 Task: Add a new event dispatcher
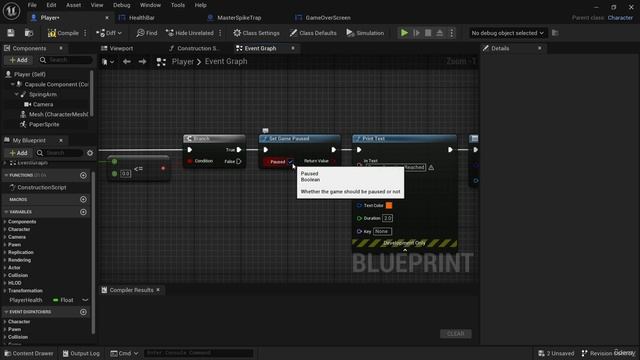click(83, 312)
